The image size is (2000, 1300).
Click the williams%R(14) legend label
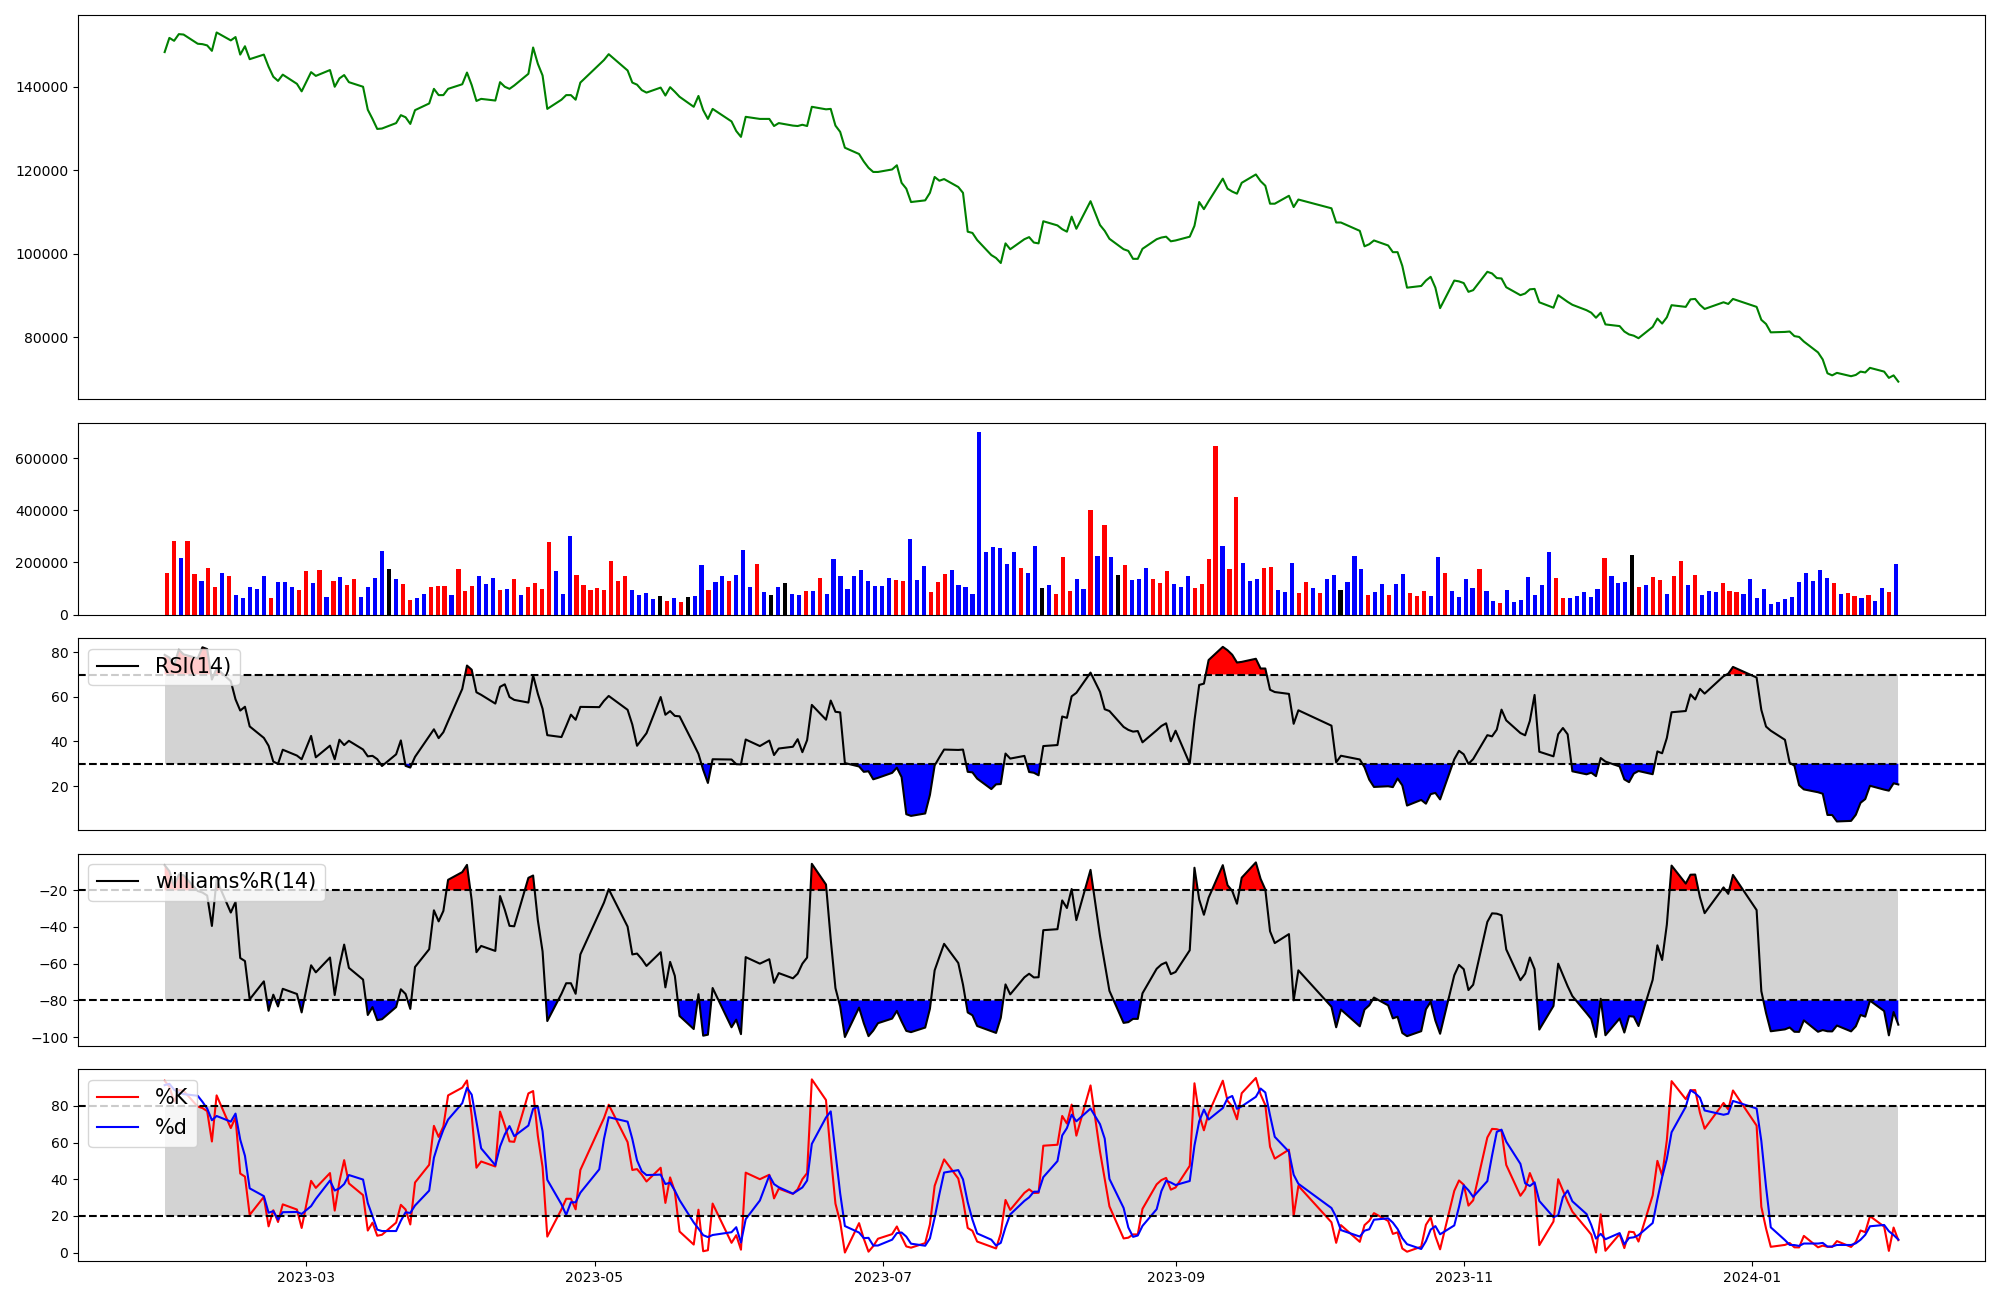click(235, 881)
